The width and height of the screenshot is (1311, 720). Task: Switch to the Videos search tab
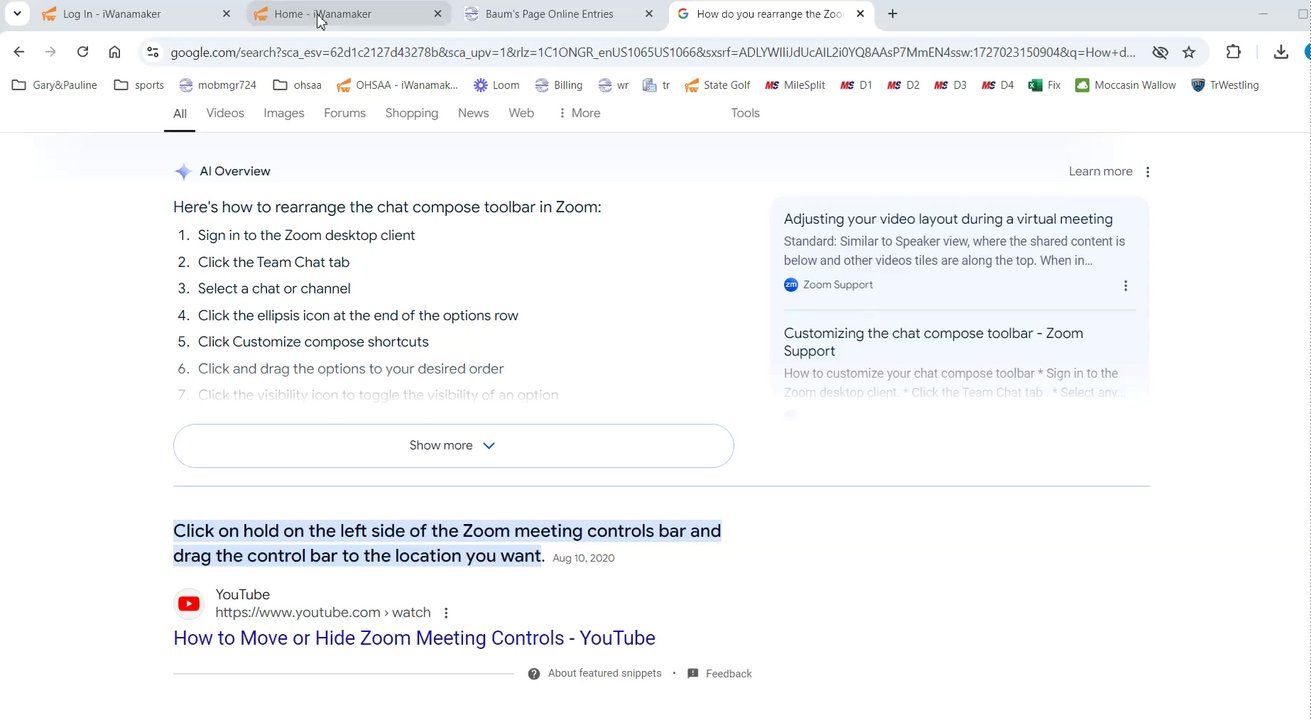pos(225,113)
